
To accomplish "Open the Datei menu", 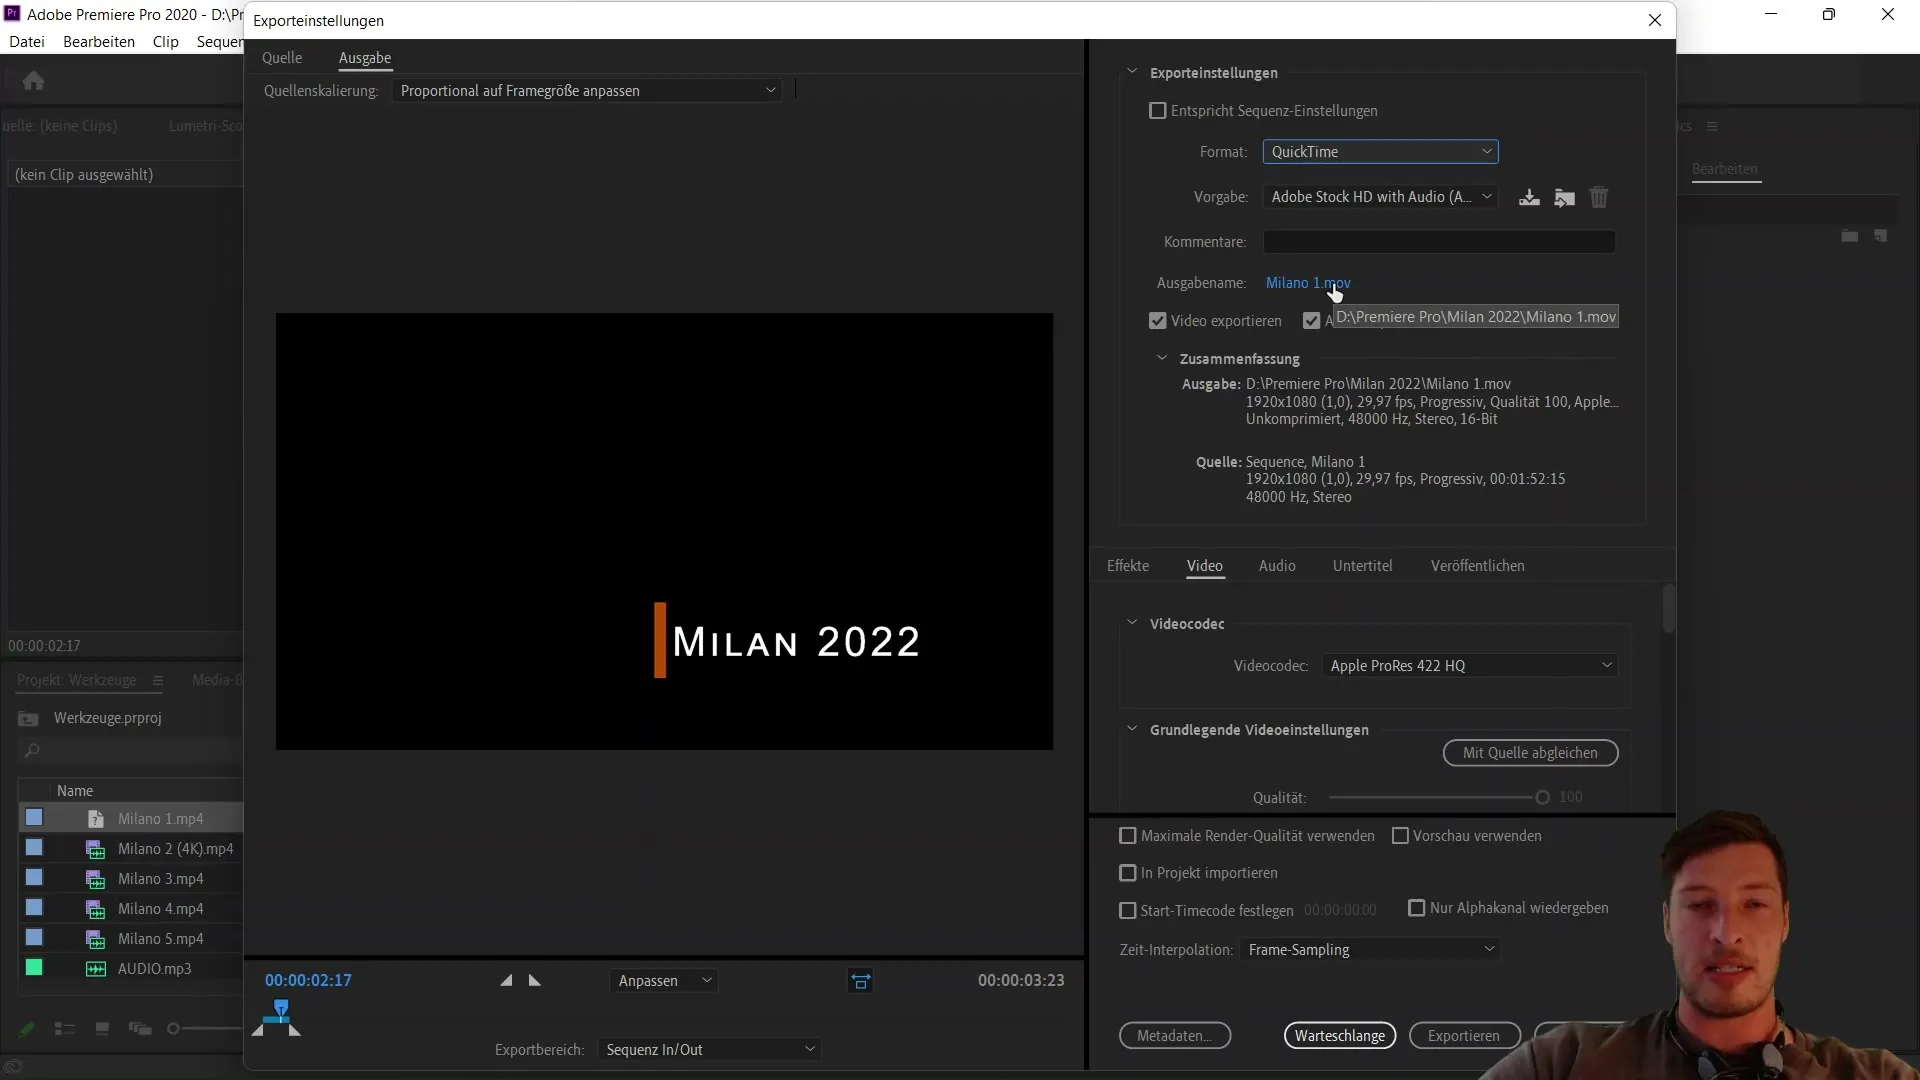I will (x=27, y=42).
